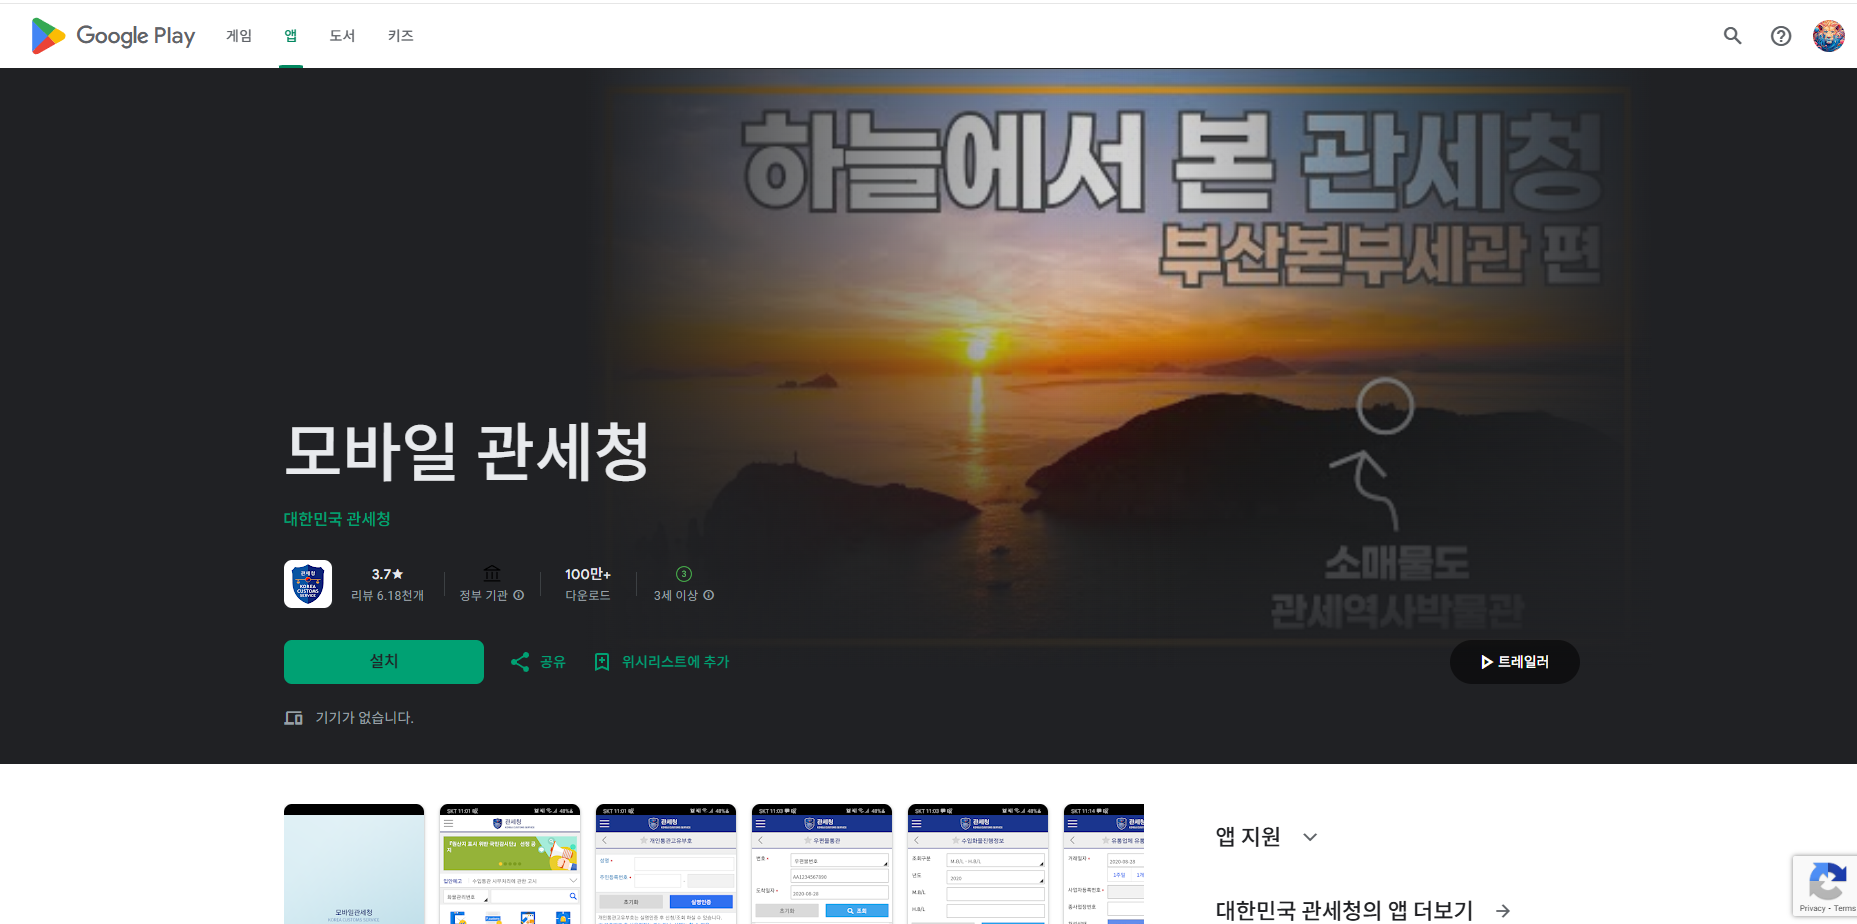Click the 모바일 관세청 app icon
Viewport: 1857px width, 924px height.
tap(307, 583)
